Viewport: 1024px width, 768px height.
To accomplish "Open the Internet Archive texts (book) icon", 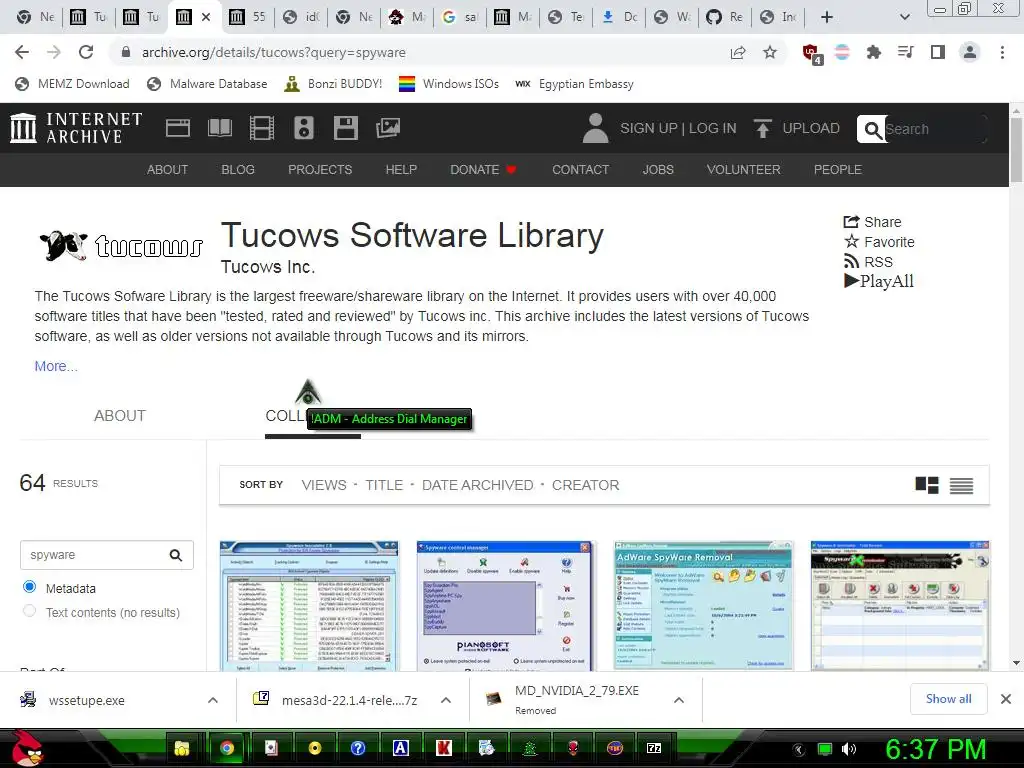I will [219, 128].
